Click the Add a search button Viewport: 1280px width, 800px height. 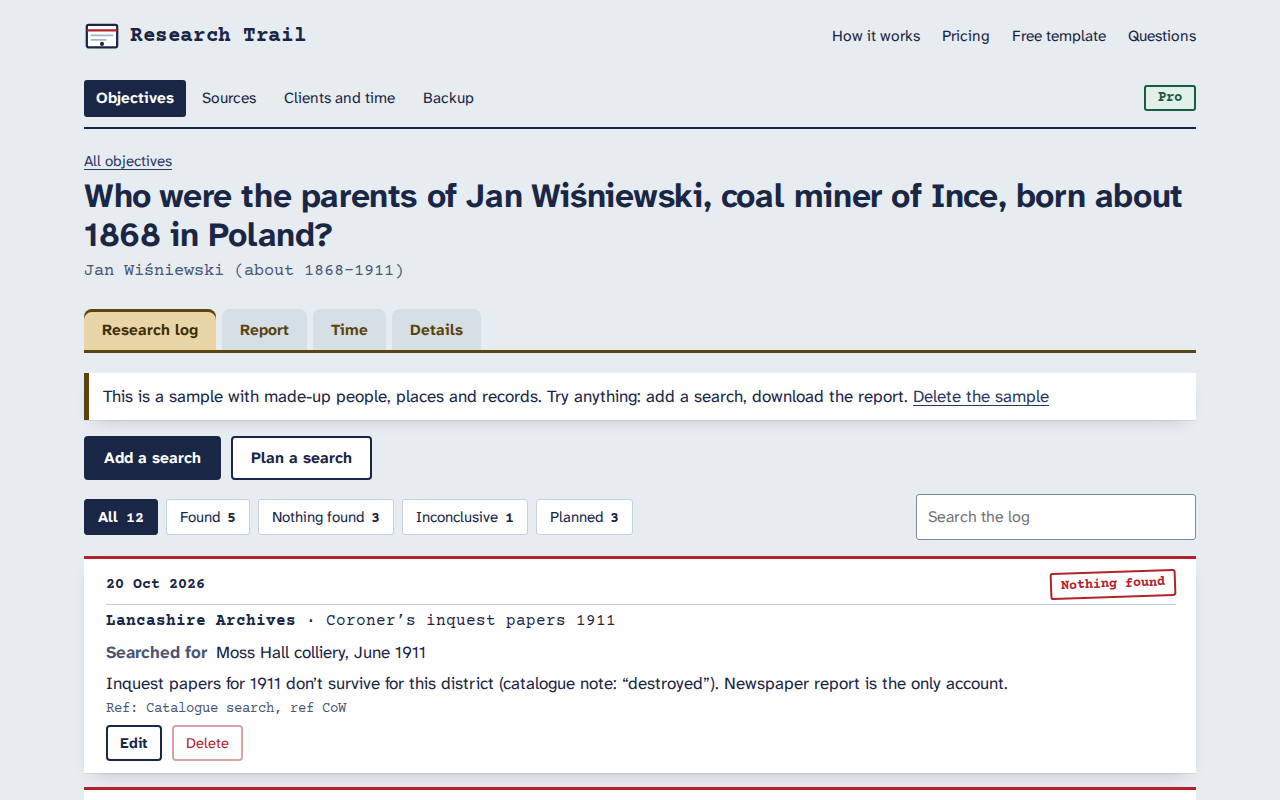pyautogui.click(x=152, y=458)
